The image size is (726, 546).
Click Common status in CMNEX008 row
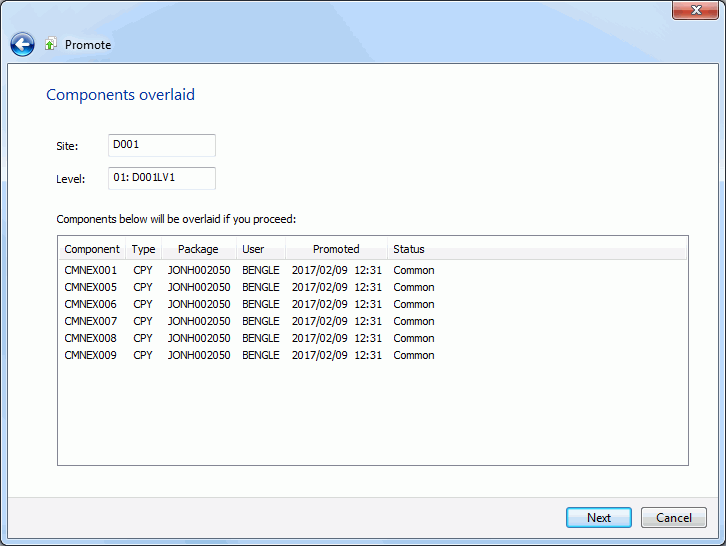coord(413,338)
